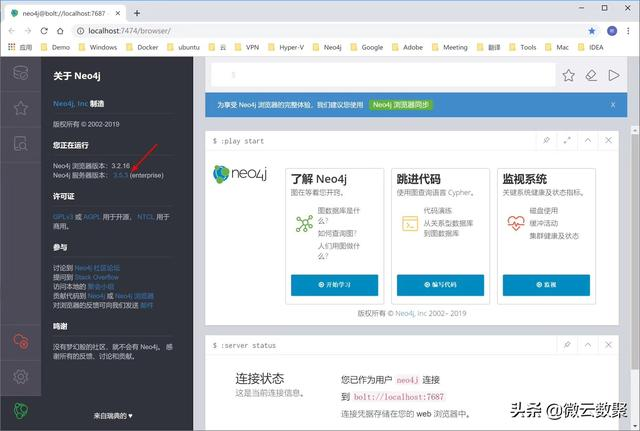The height and width of the screenshot is (431, 640).
Task: Open the Windows bookmark folder
Action: tap(98, 47)
